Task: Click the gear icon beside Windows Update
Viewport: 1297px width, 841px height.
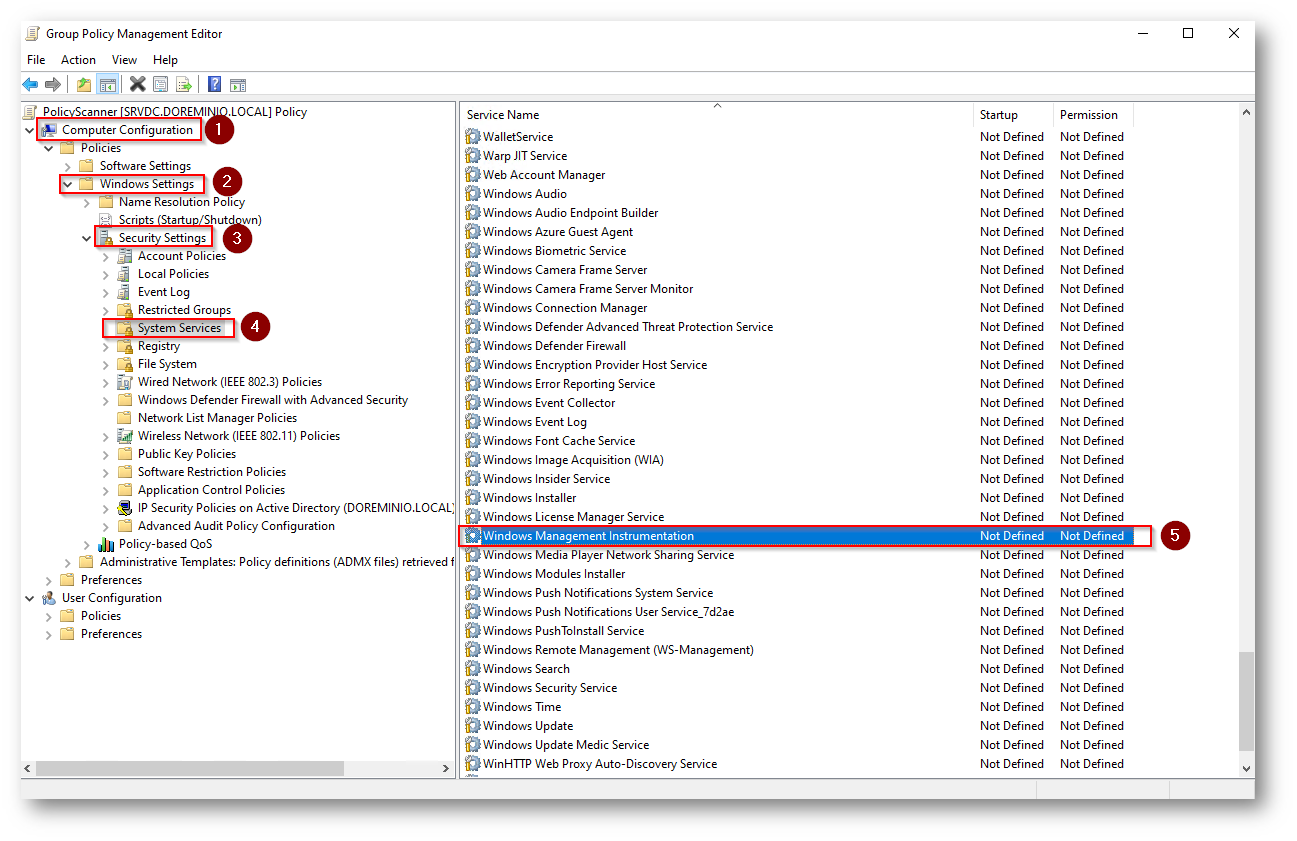Action: tap(473, 726)
